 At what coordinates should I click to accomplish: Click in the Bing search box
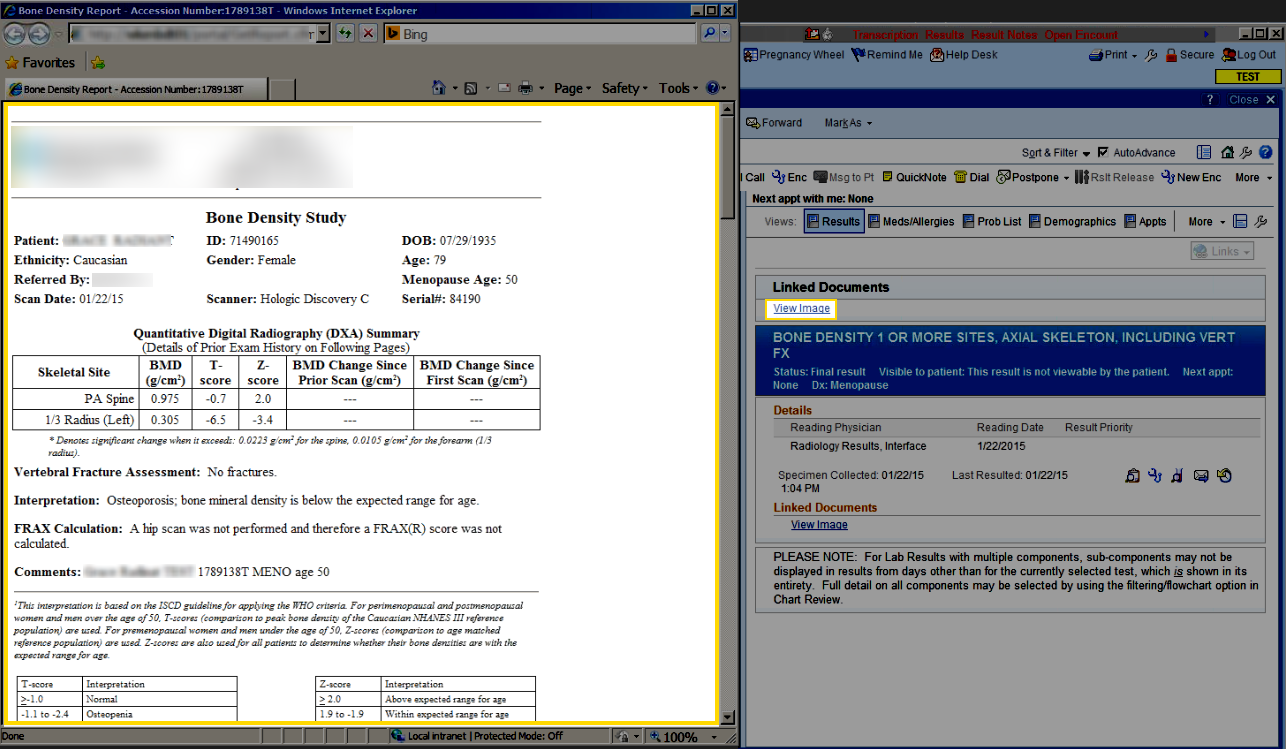(x=545, y=34)
